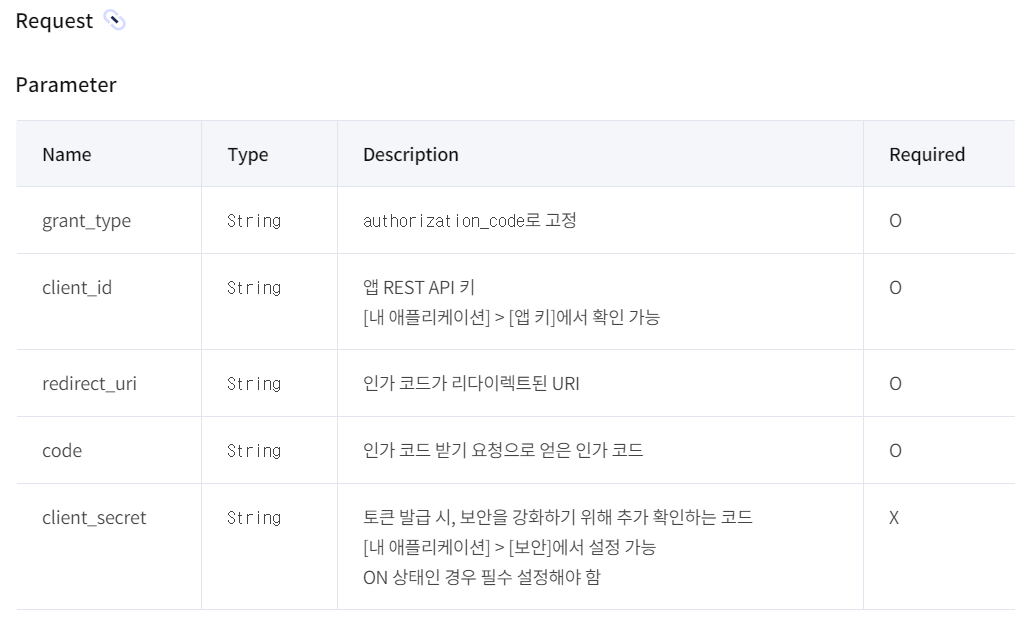Click the O required mark for grant_type
The image size is (1036, 626).
pos(895,221)
